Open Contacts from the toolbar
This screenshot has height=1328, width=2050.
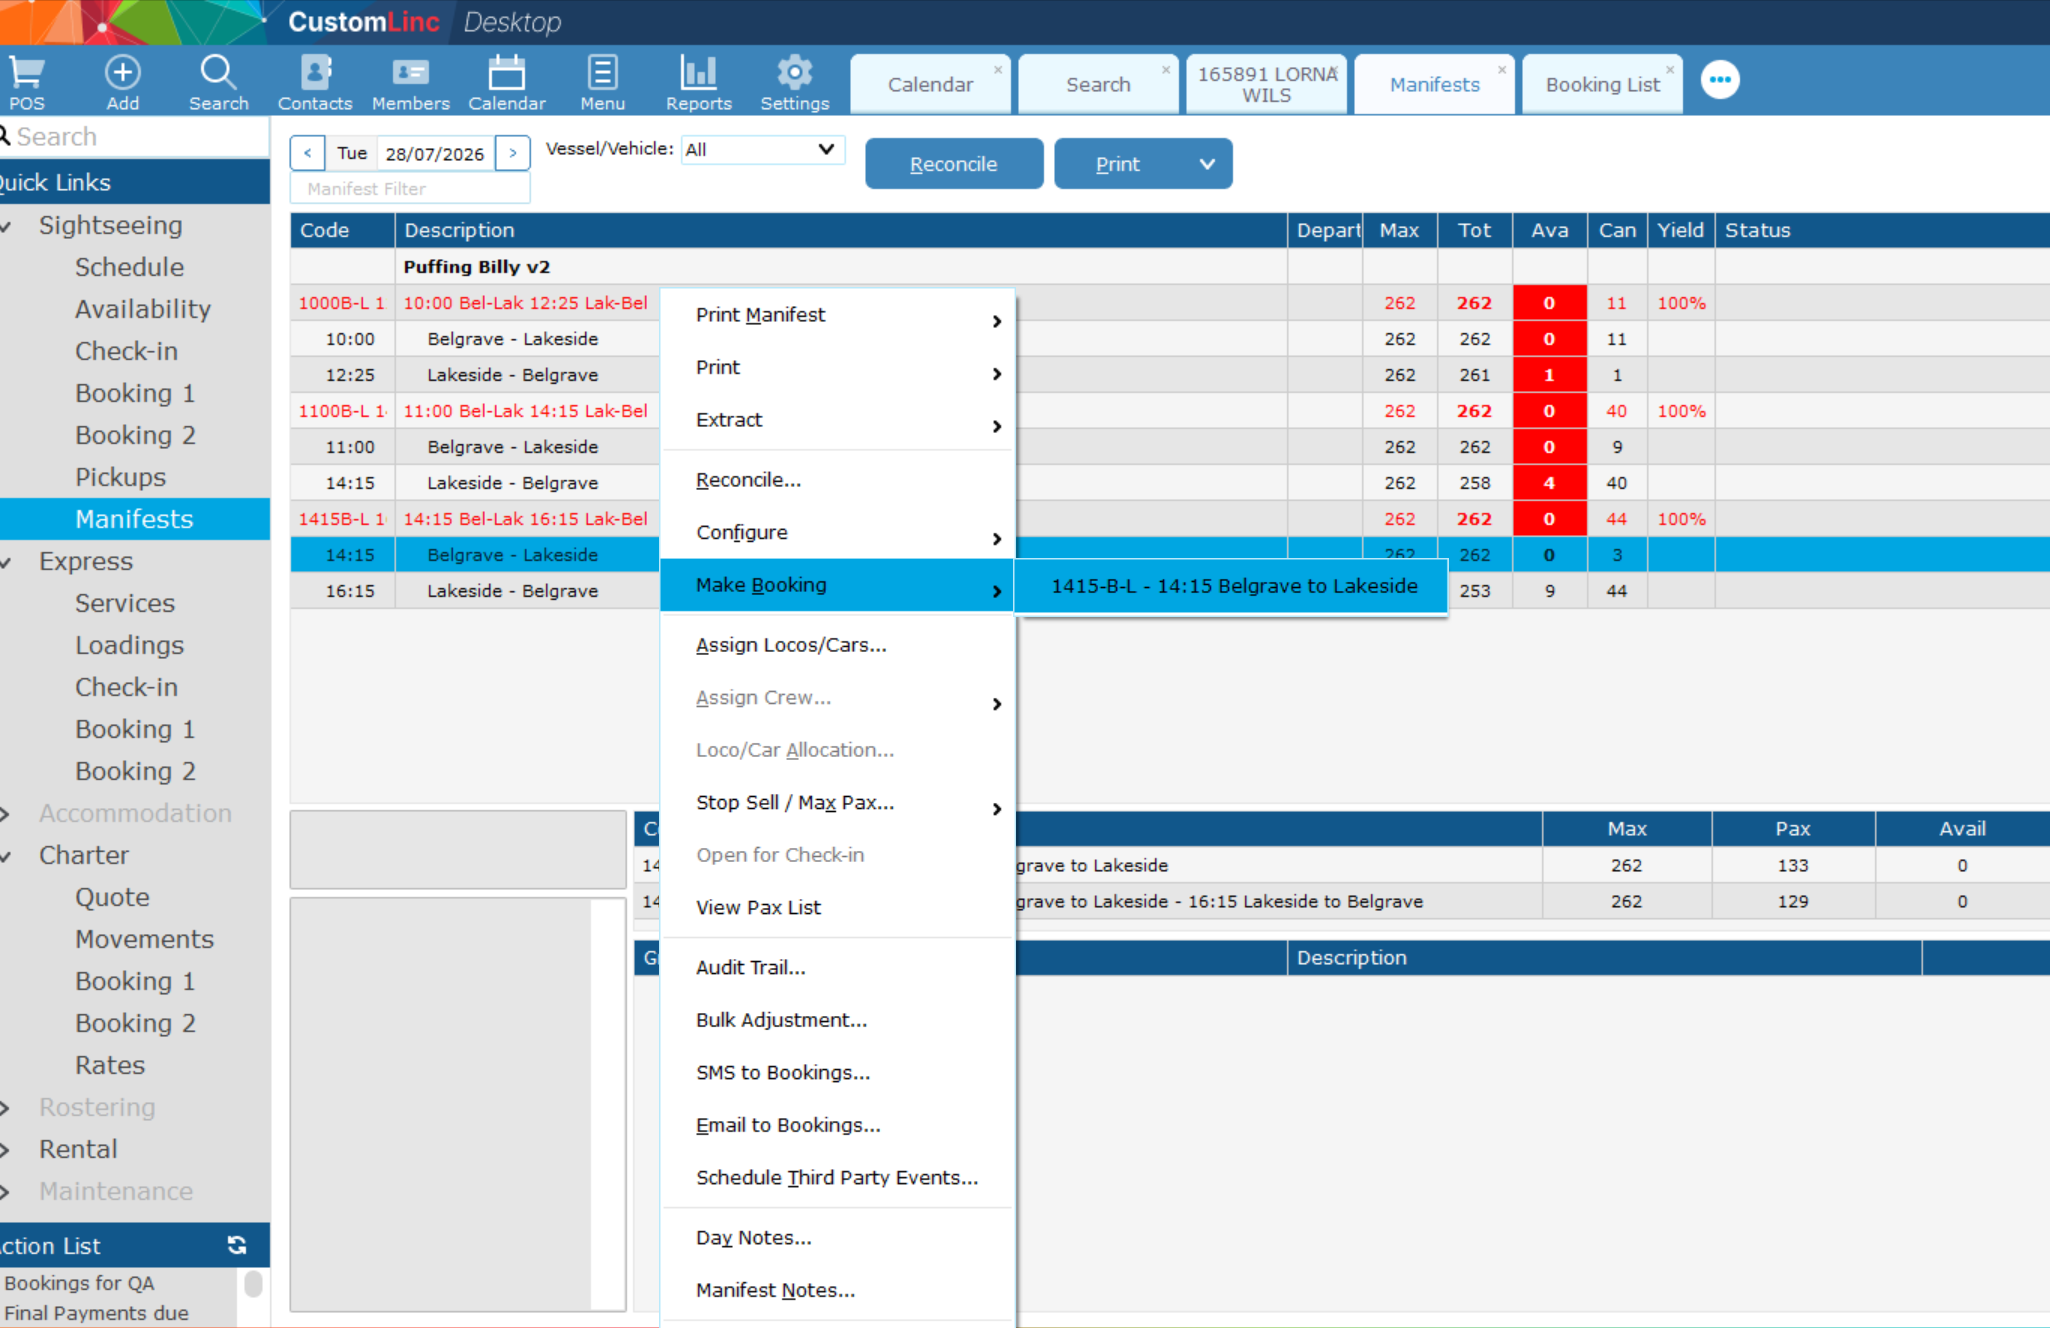(315, 81)
